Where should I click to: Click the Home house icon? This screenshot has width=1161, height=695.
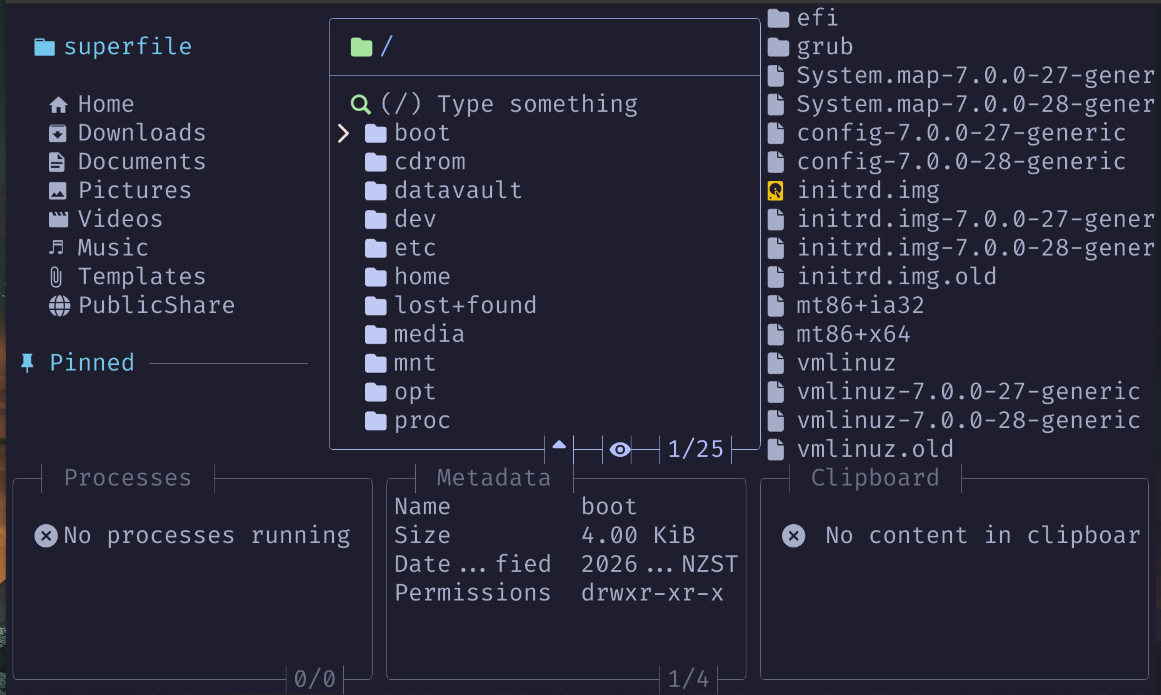click(x=58, y=104)
